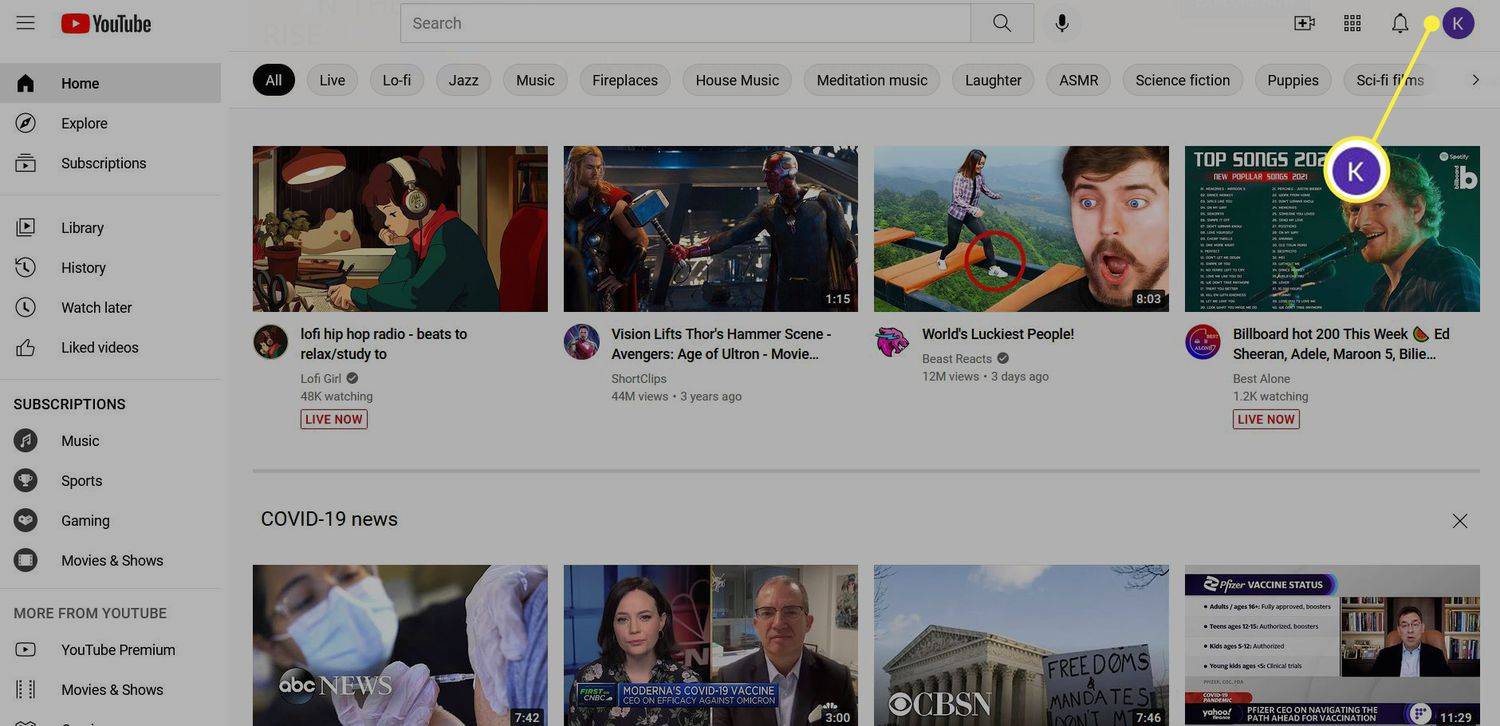Click the YouTube logo
This screenshot has width=1500, height=726.
pyautogui.click(x=106, y=23)
